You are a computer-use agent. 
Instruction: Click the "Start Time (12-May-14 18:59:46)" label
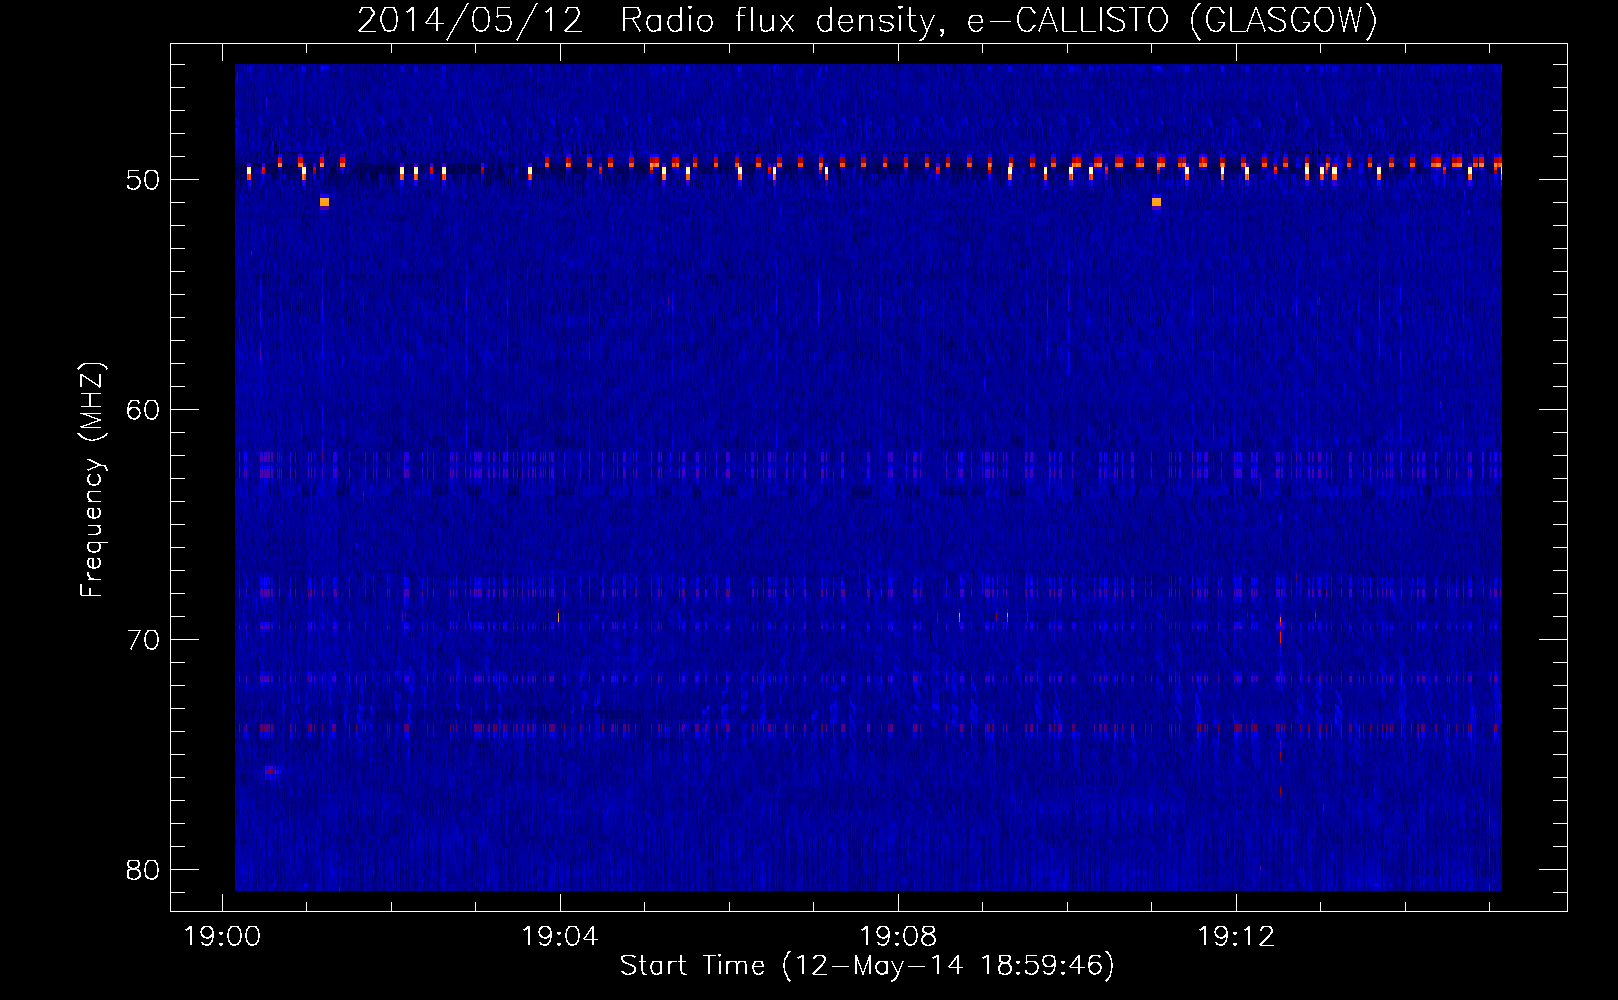coord(867,966)
